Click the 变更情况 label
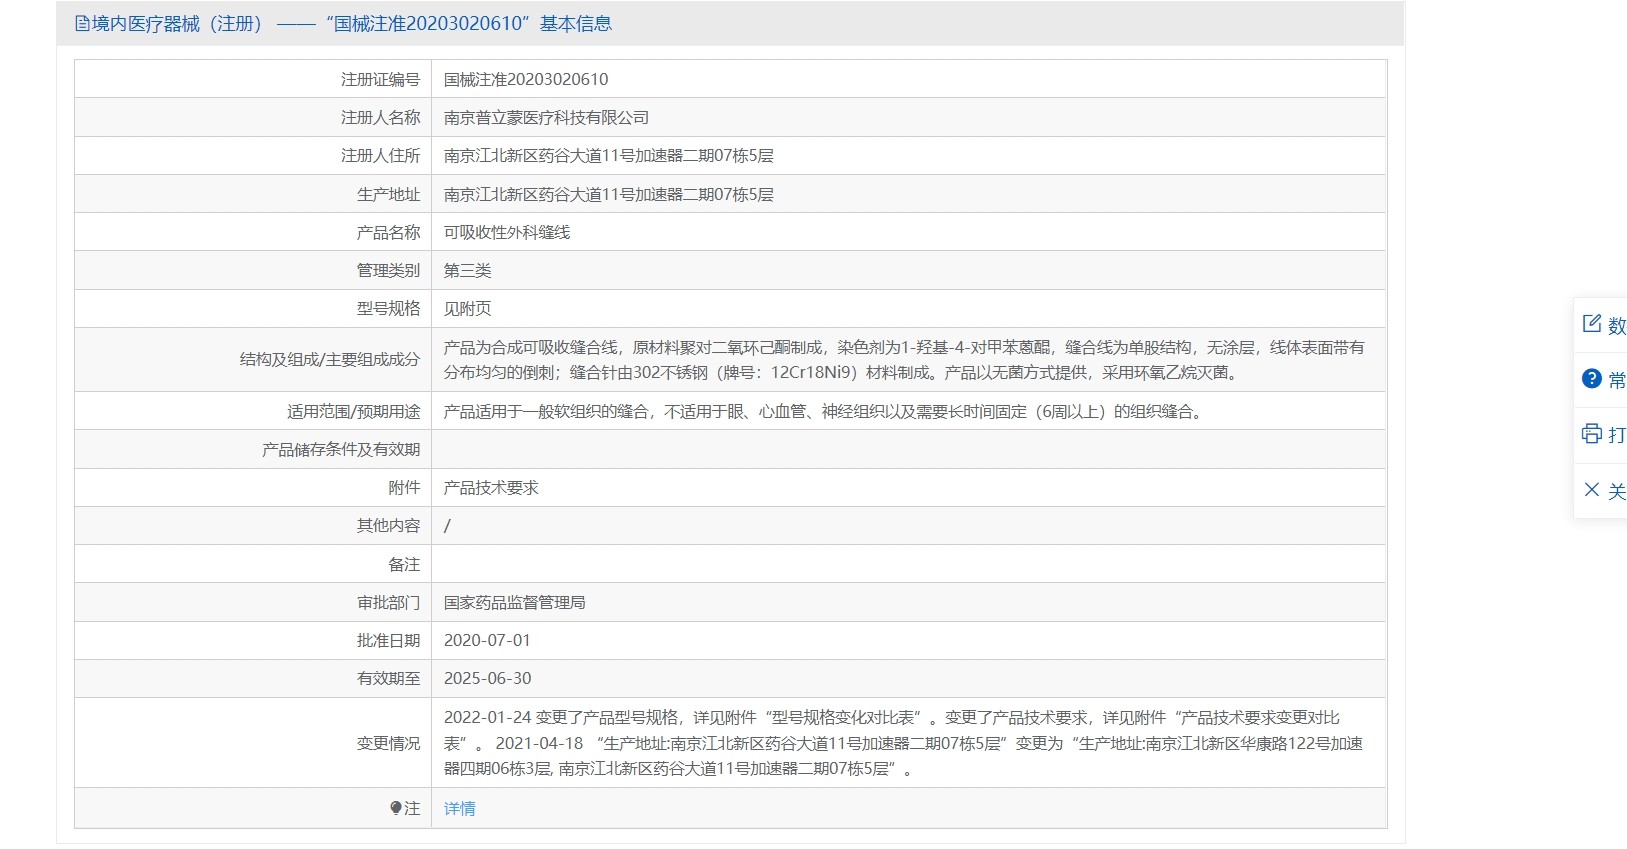1627x849 pixels. tap(388, 743)
